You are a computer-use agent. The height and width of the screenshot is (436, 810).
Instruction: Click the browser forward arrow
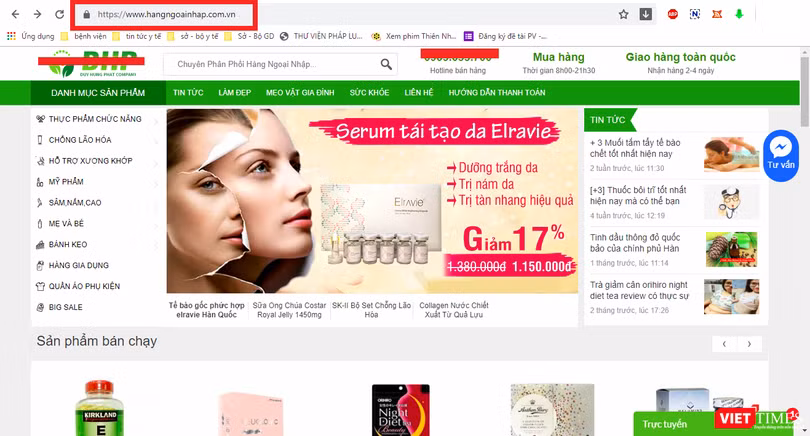pos(37,14)
